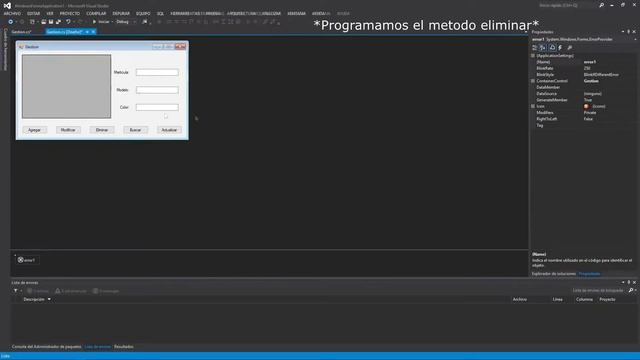
Task: Click the Actualizar button on the form
Action: 169,130
